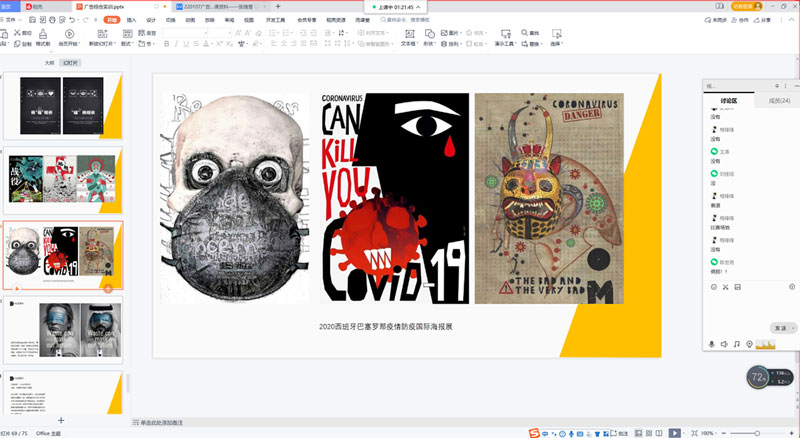Click the emoji icon in discussion panel
This screenshot has width=800, height=438.
pyautogui.click(x=713, y=287)
